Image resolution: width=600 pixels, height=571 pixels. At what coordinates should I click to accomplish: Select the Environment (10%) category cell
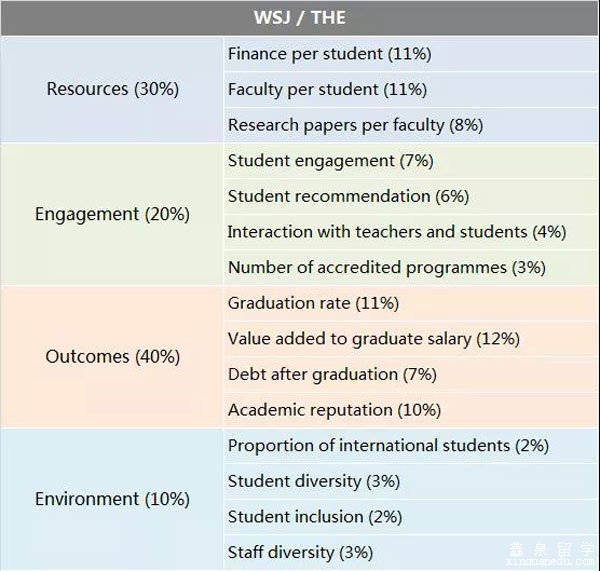112,499
